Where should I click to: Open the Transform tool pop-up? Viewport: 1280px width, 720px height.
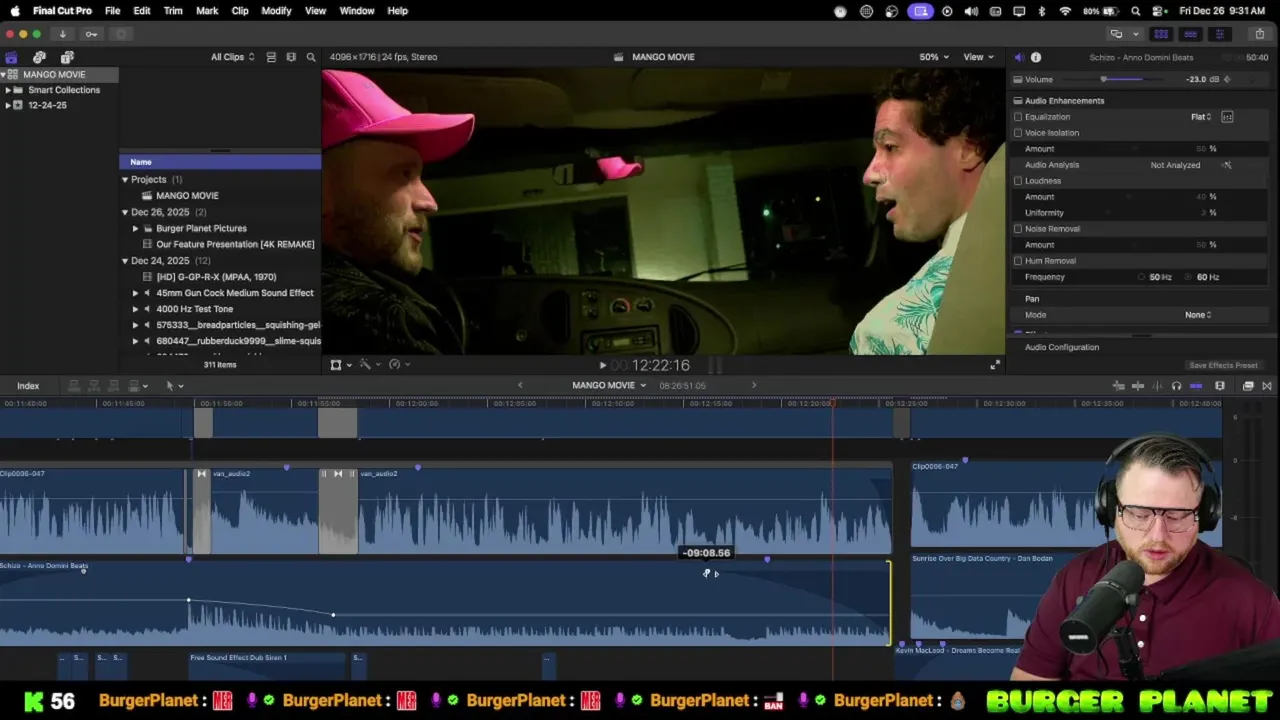click(x=340, y=365)
